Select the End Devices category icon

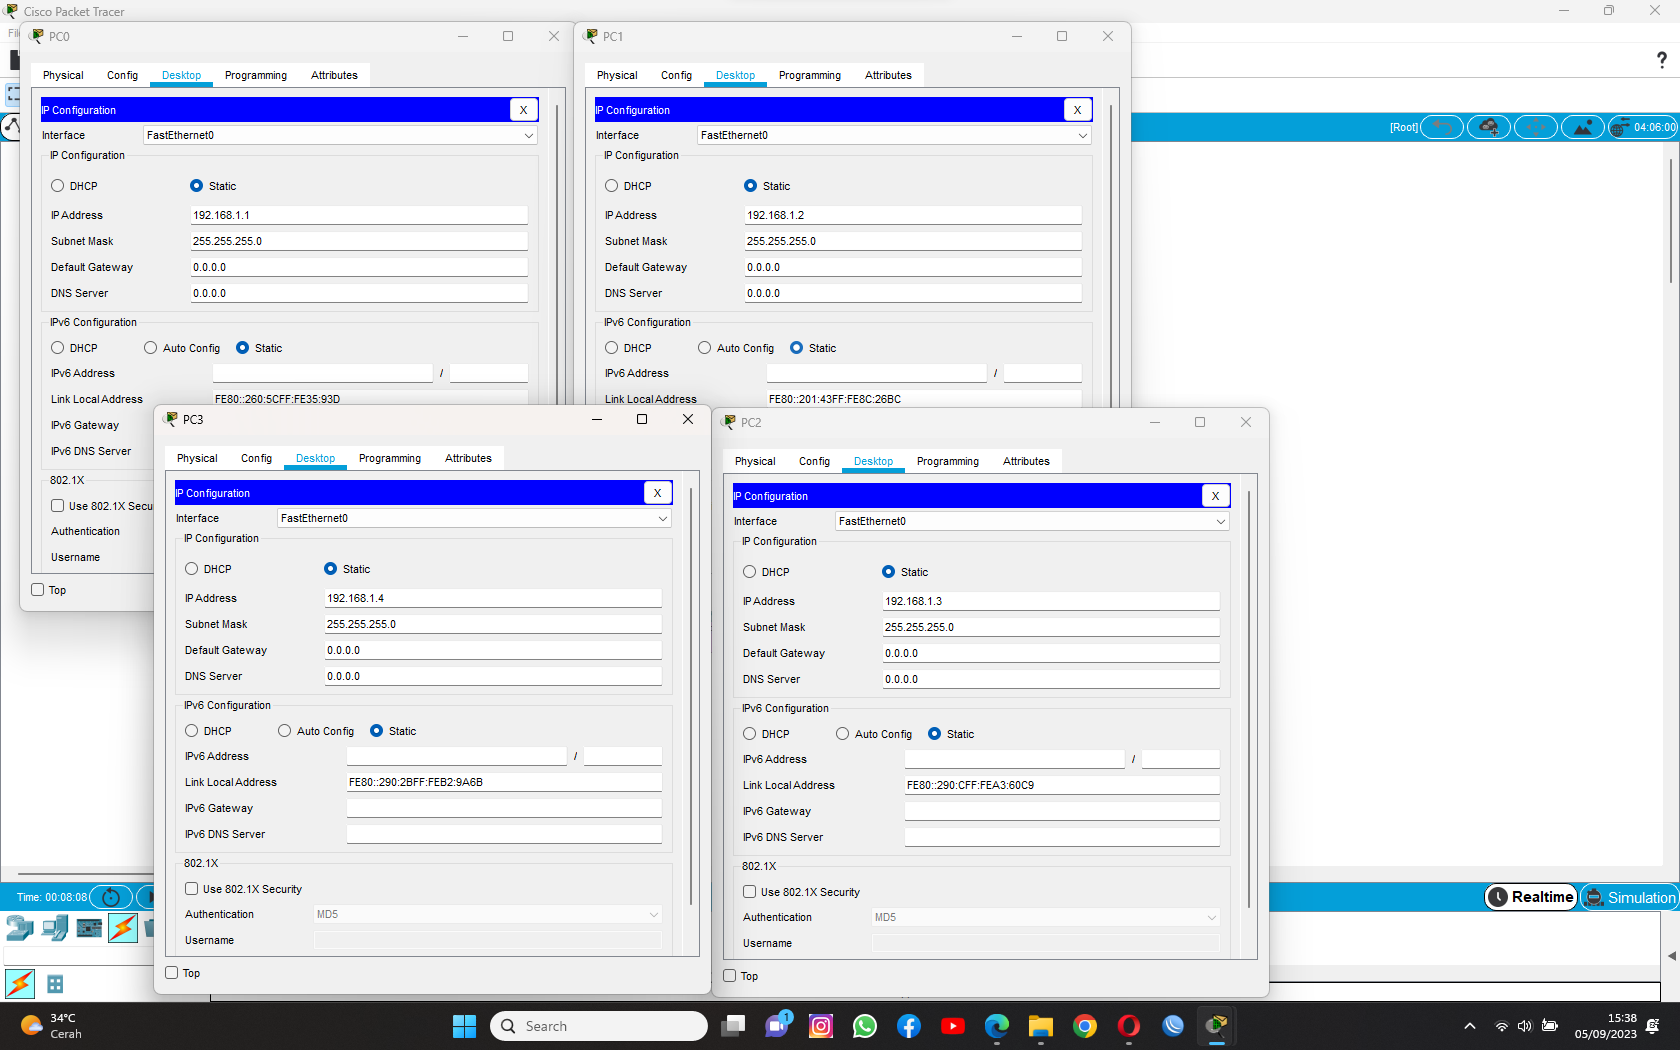[55, 928]
